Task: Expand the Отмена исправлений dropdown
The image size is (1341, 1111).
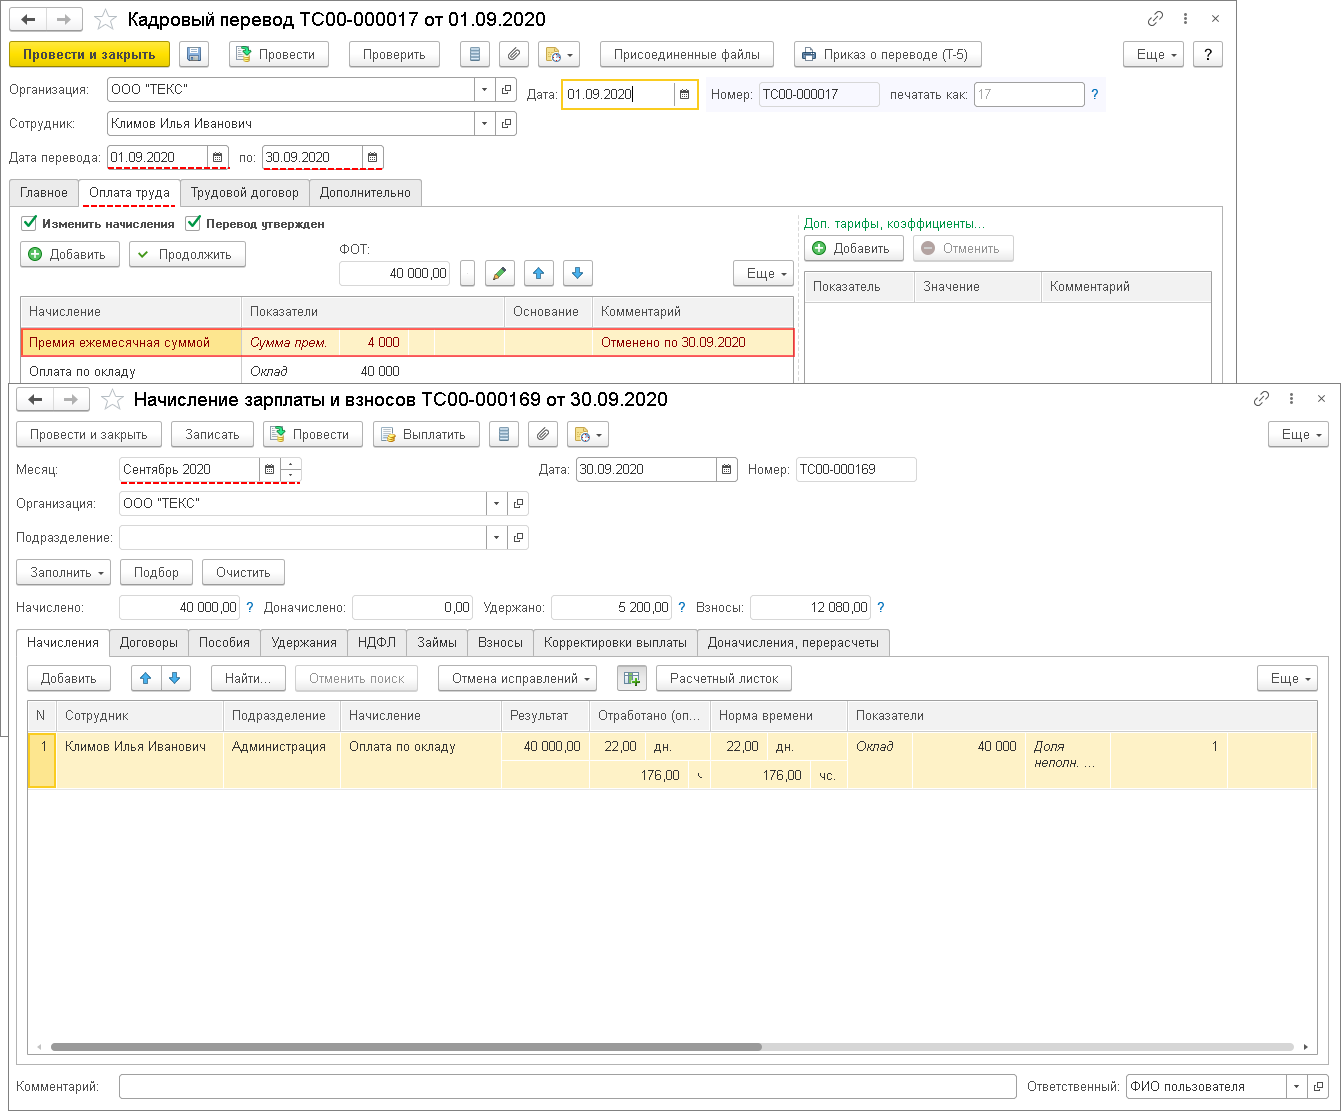Action: point(516,679)
